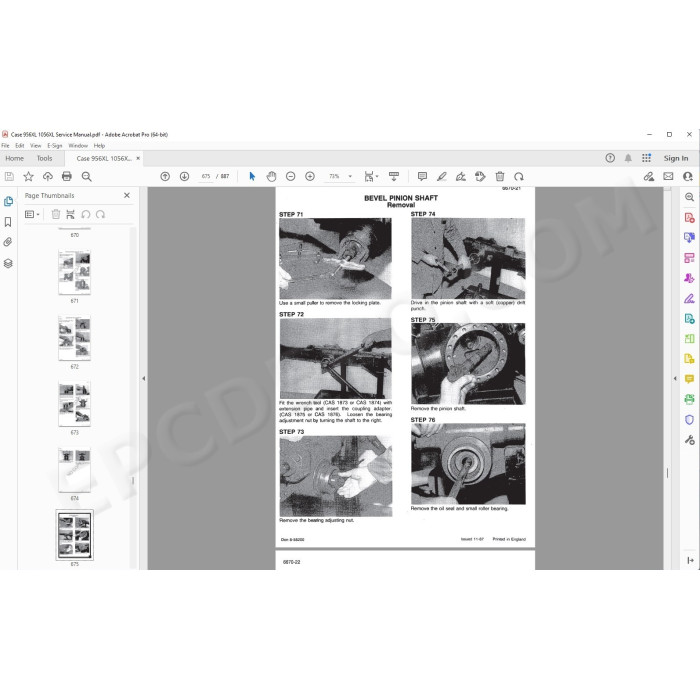Screen dimensions: 700x700
Task: Click the zoom percentage field
Action: [x=334, y=176]
